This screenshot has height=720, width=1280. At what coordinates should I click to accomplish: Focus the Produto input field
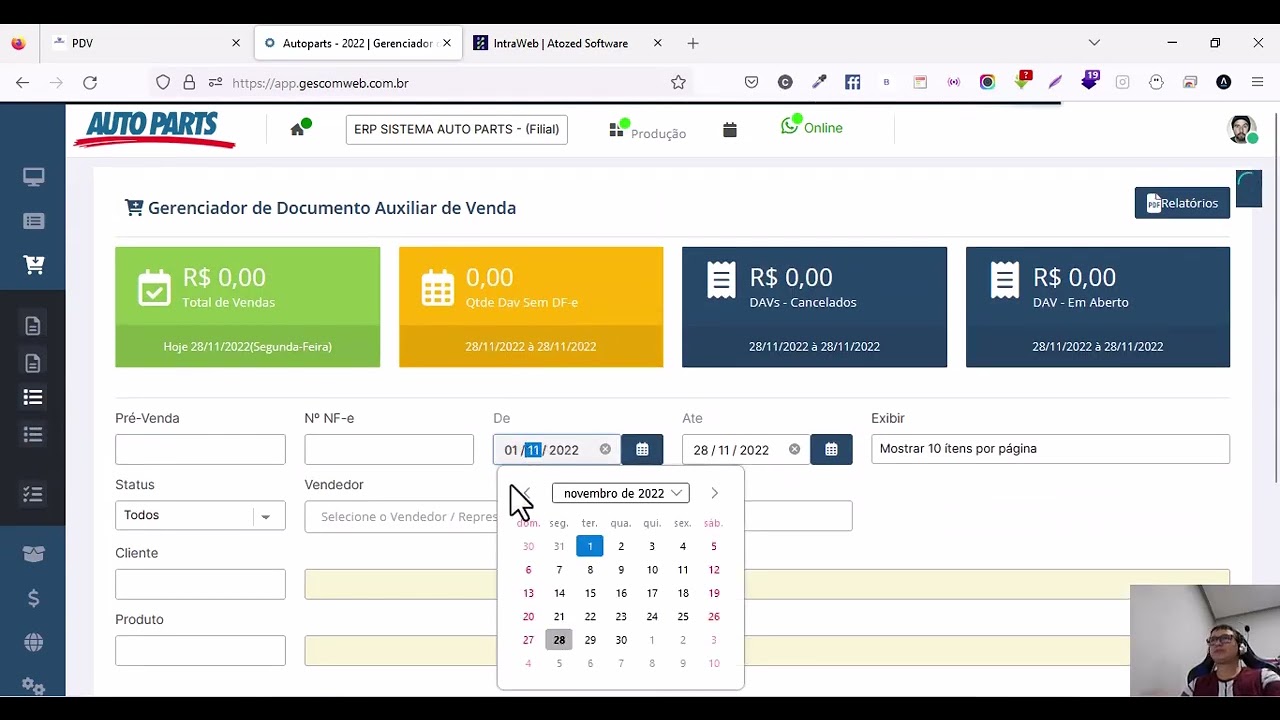click(200, 651)
